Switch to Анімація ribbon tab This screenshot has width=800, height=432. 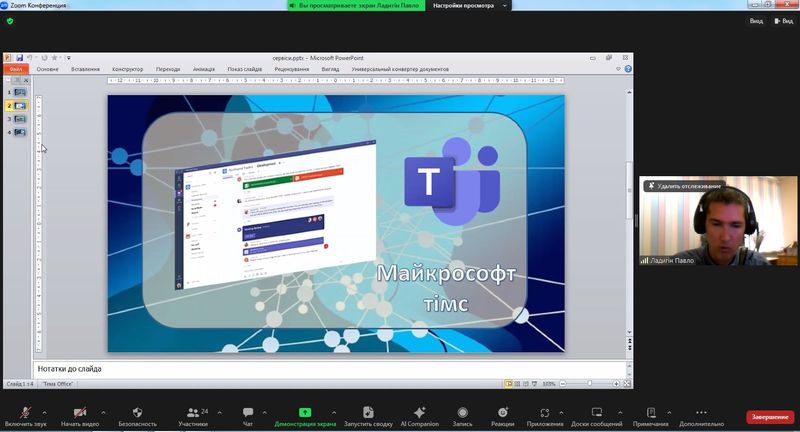click(204, 69)
